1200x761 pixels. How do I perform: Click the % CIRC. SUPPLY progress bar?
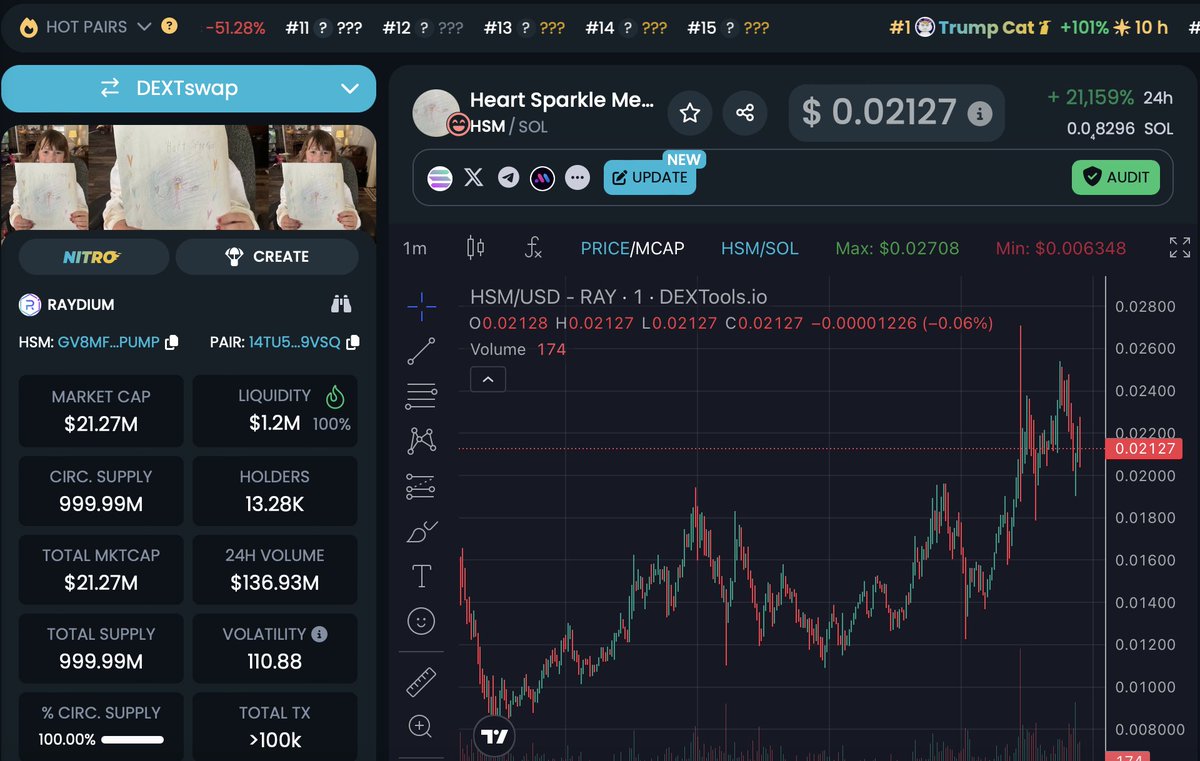click(132, 740)
